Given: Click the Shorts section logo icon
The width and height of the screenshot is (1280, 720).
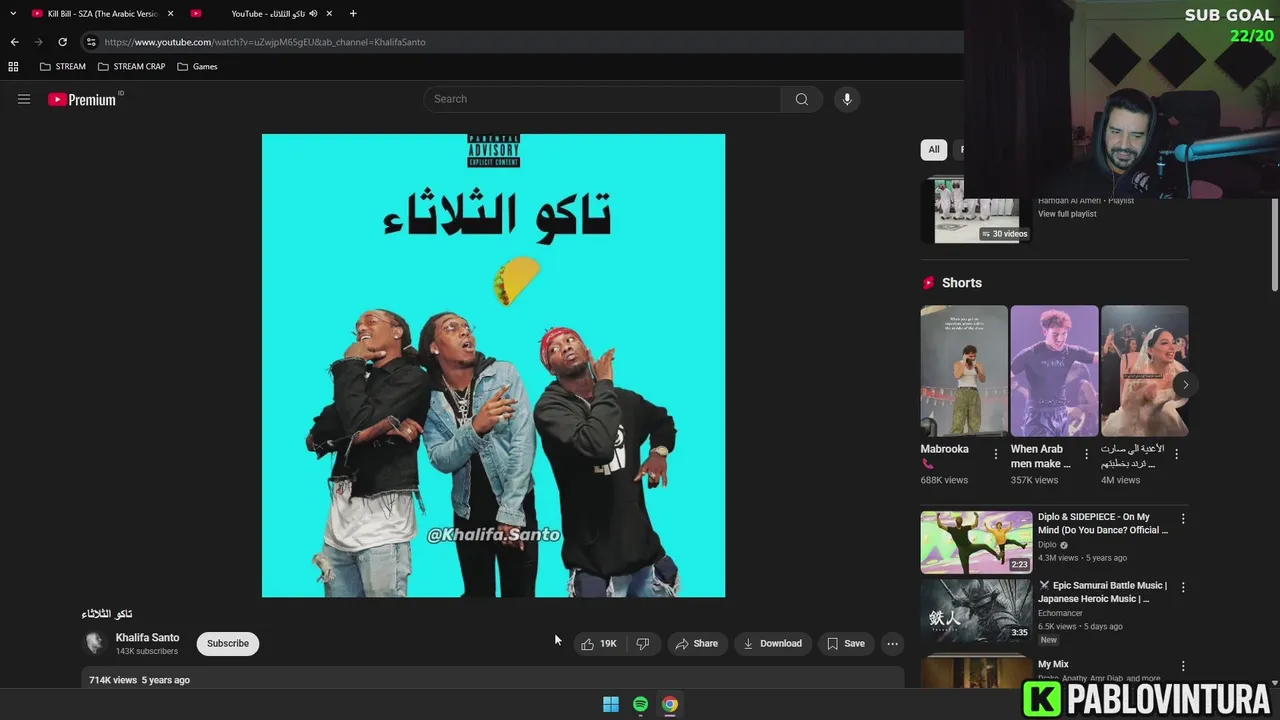Looking at the screenshot, I should coord(929,283).
